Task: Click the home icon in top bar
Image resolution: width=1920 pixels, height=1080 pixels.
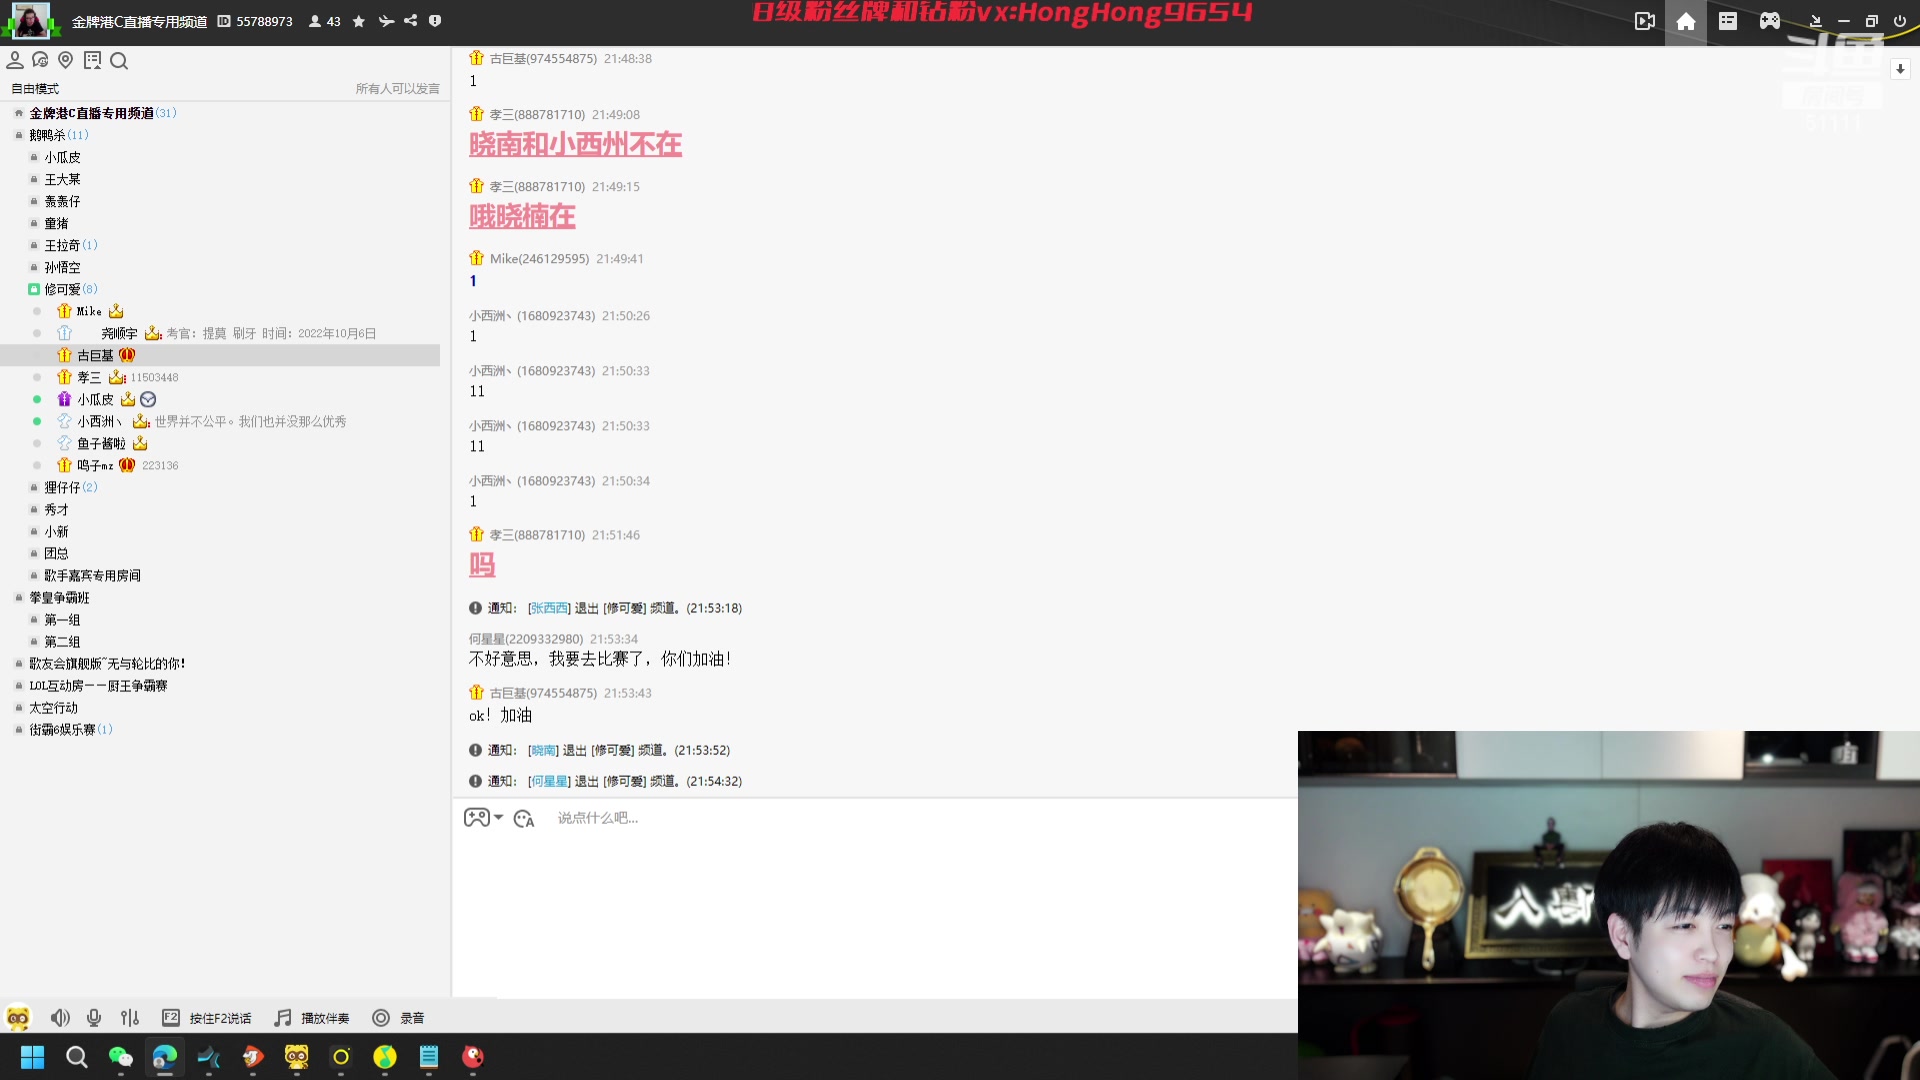Action: pyautogui.click(x=1686, y=21)
